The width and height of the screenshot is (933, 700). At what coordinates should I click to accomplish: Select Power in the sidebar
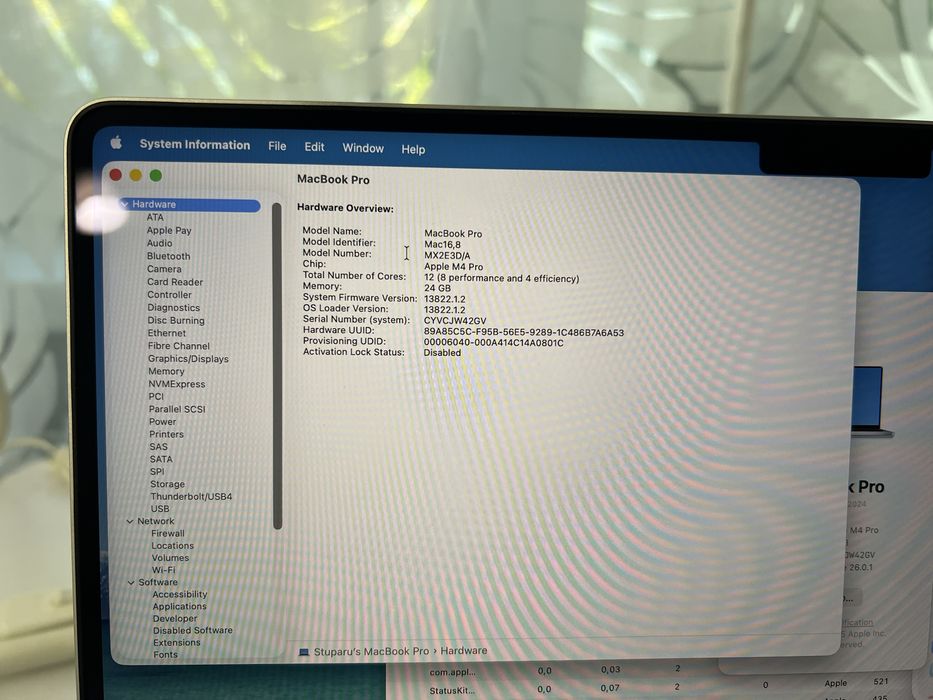click(162, 421)
